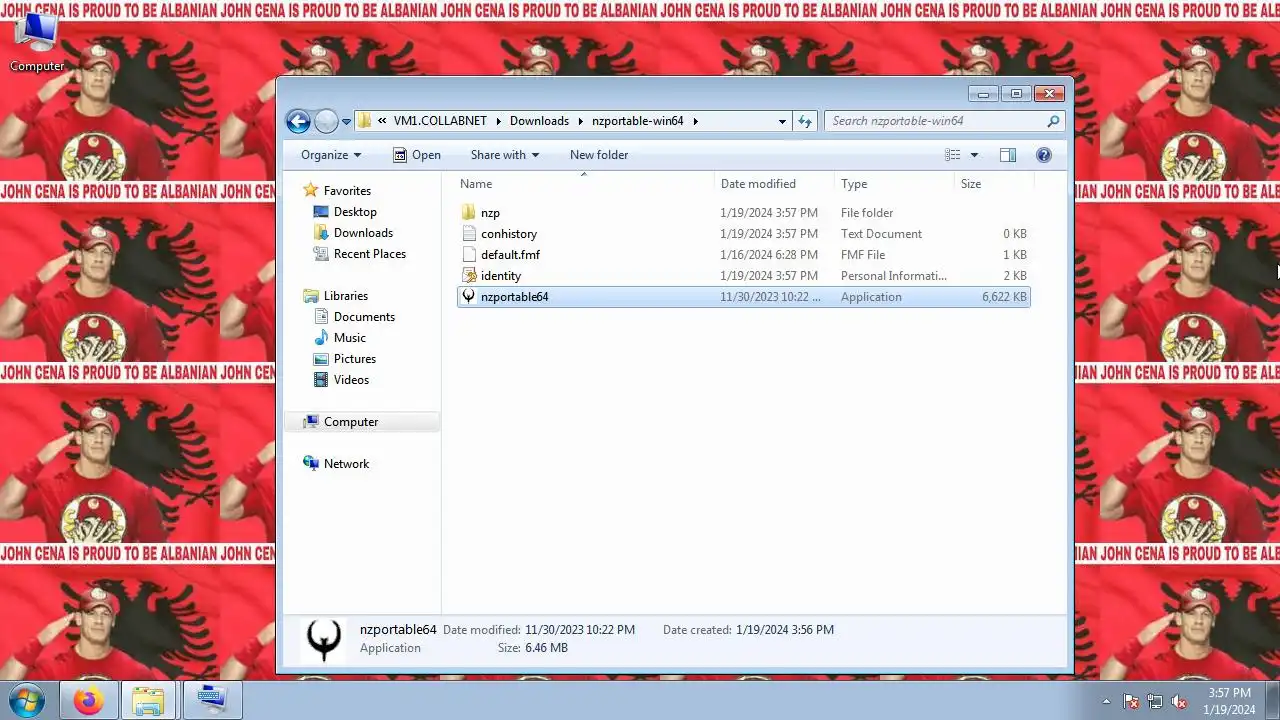Show hidden tray icons arrow
1280x720 pixels.
point(1106,702)
